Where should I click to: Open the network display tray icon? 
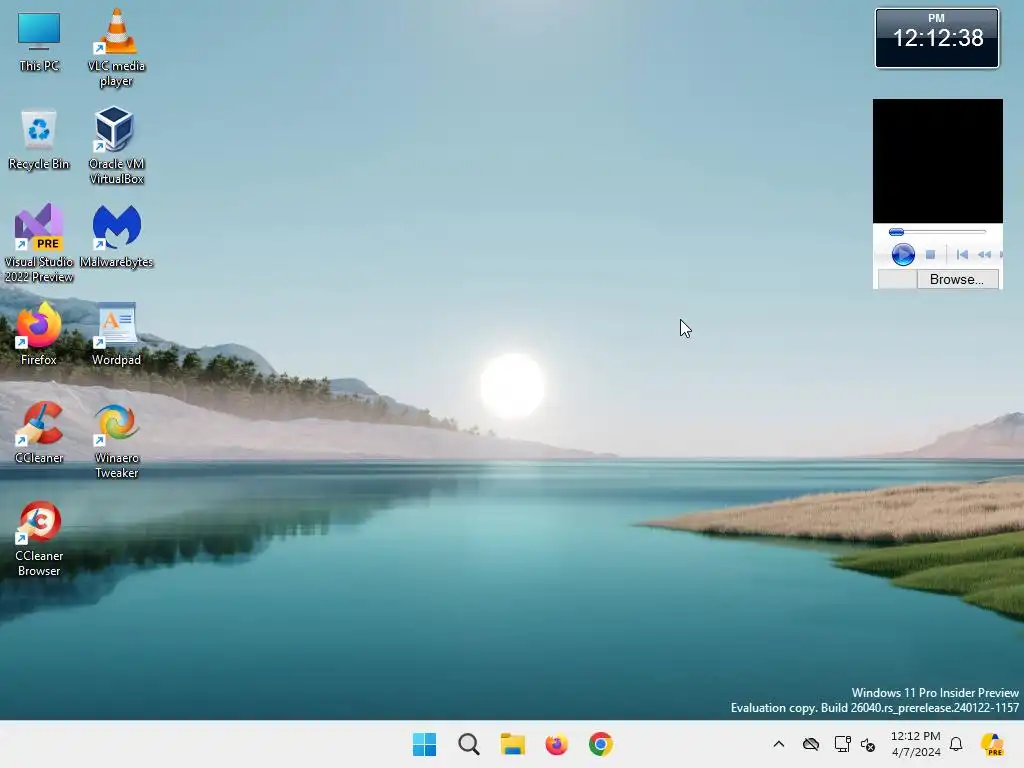[842, 744]
